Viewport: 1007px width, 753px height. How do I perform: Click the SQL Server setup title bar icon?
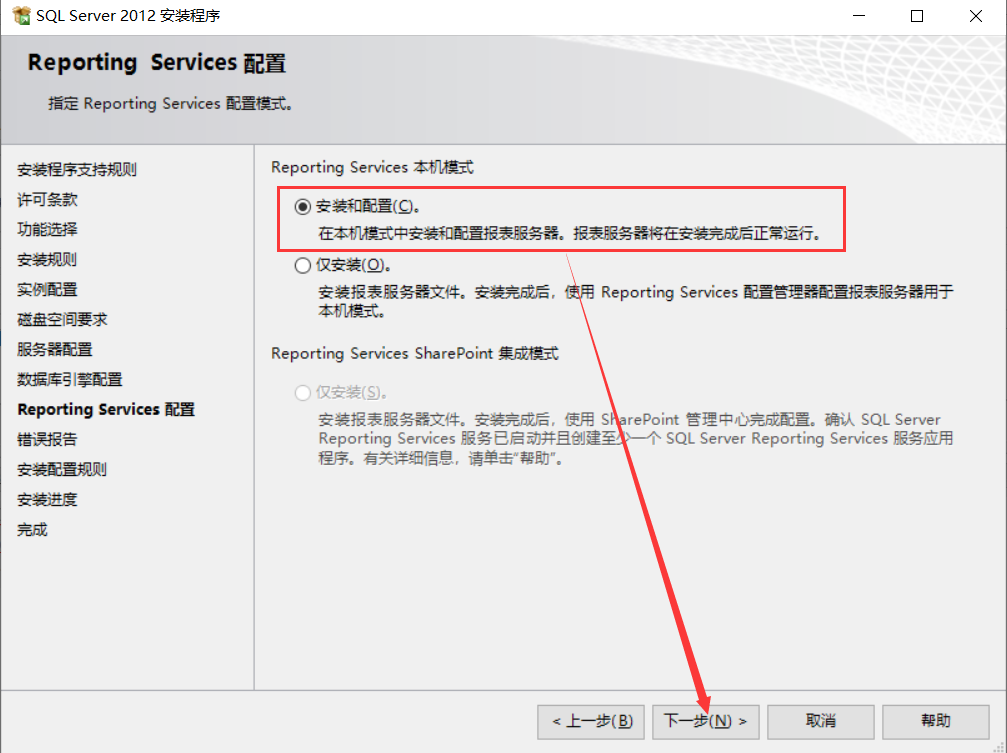coord(21,15)
